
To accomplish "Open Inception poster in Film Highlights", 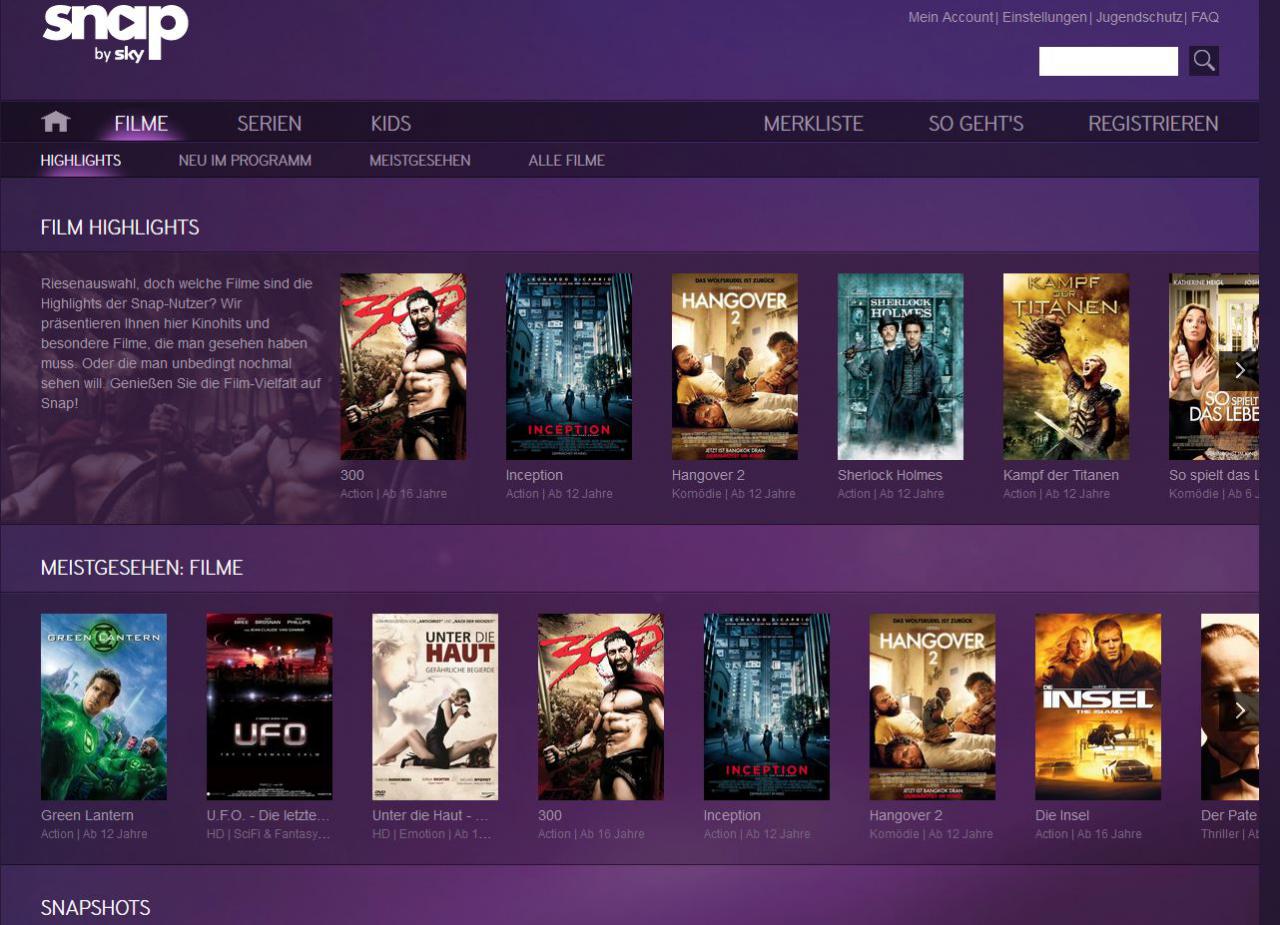I will pos(569,366).
